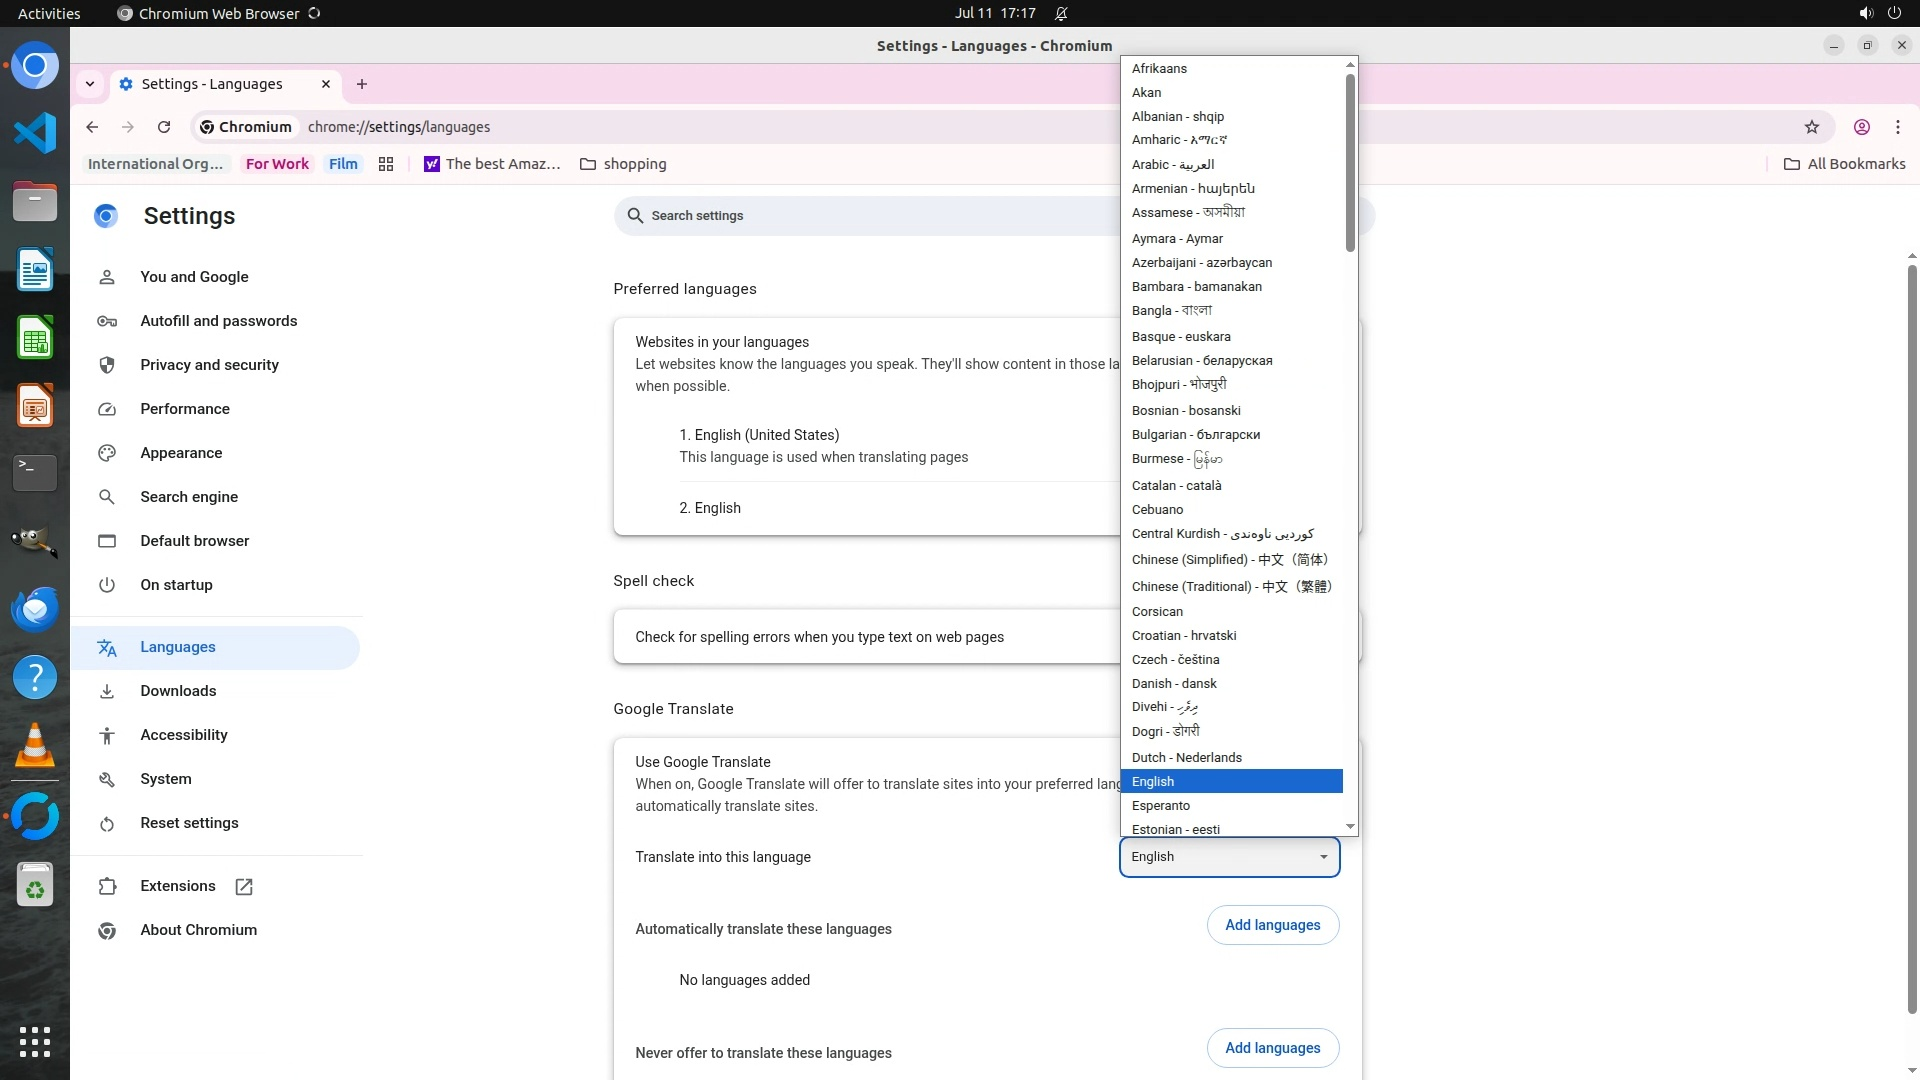Image resolution: width=1920 pixels, height=1080 pixels.
Task: Go back using the back arrow
Action: (x=92, y=127)
